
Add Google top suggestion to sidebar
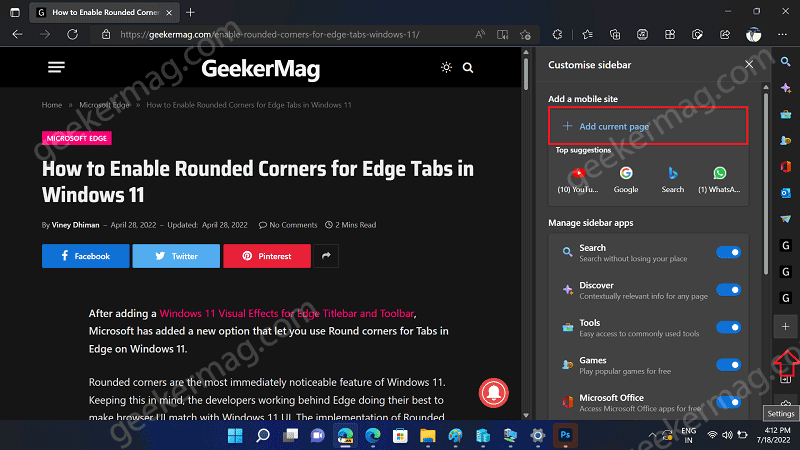[626, 180]
